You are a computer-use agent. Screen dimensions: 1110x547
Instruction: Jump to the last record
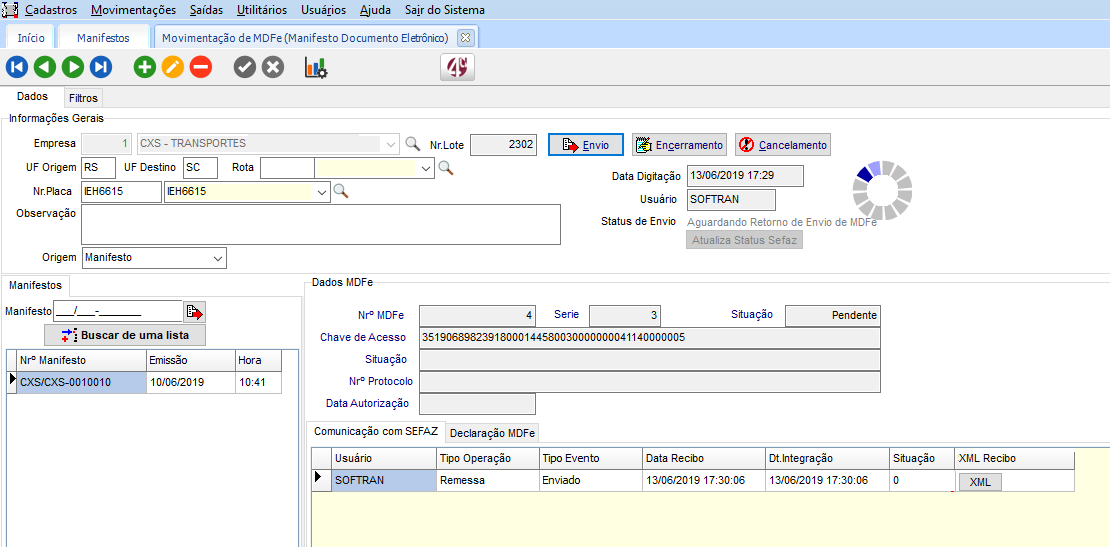(101, 67)
